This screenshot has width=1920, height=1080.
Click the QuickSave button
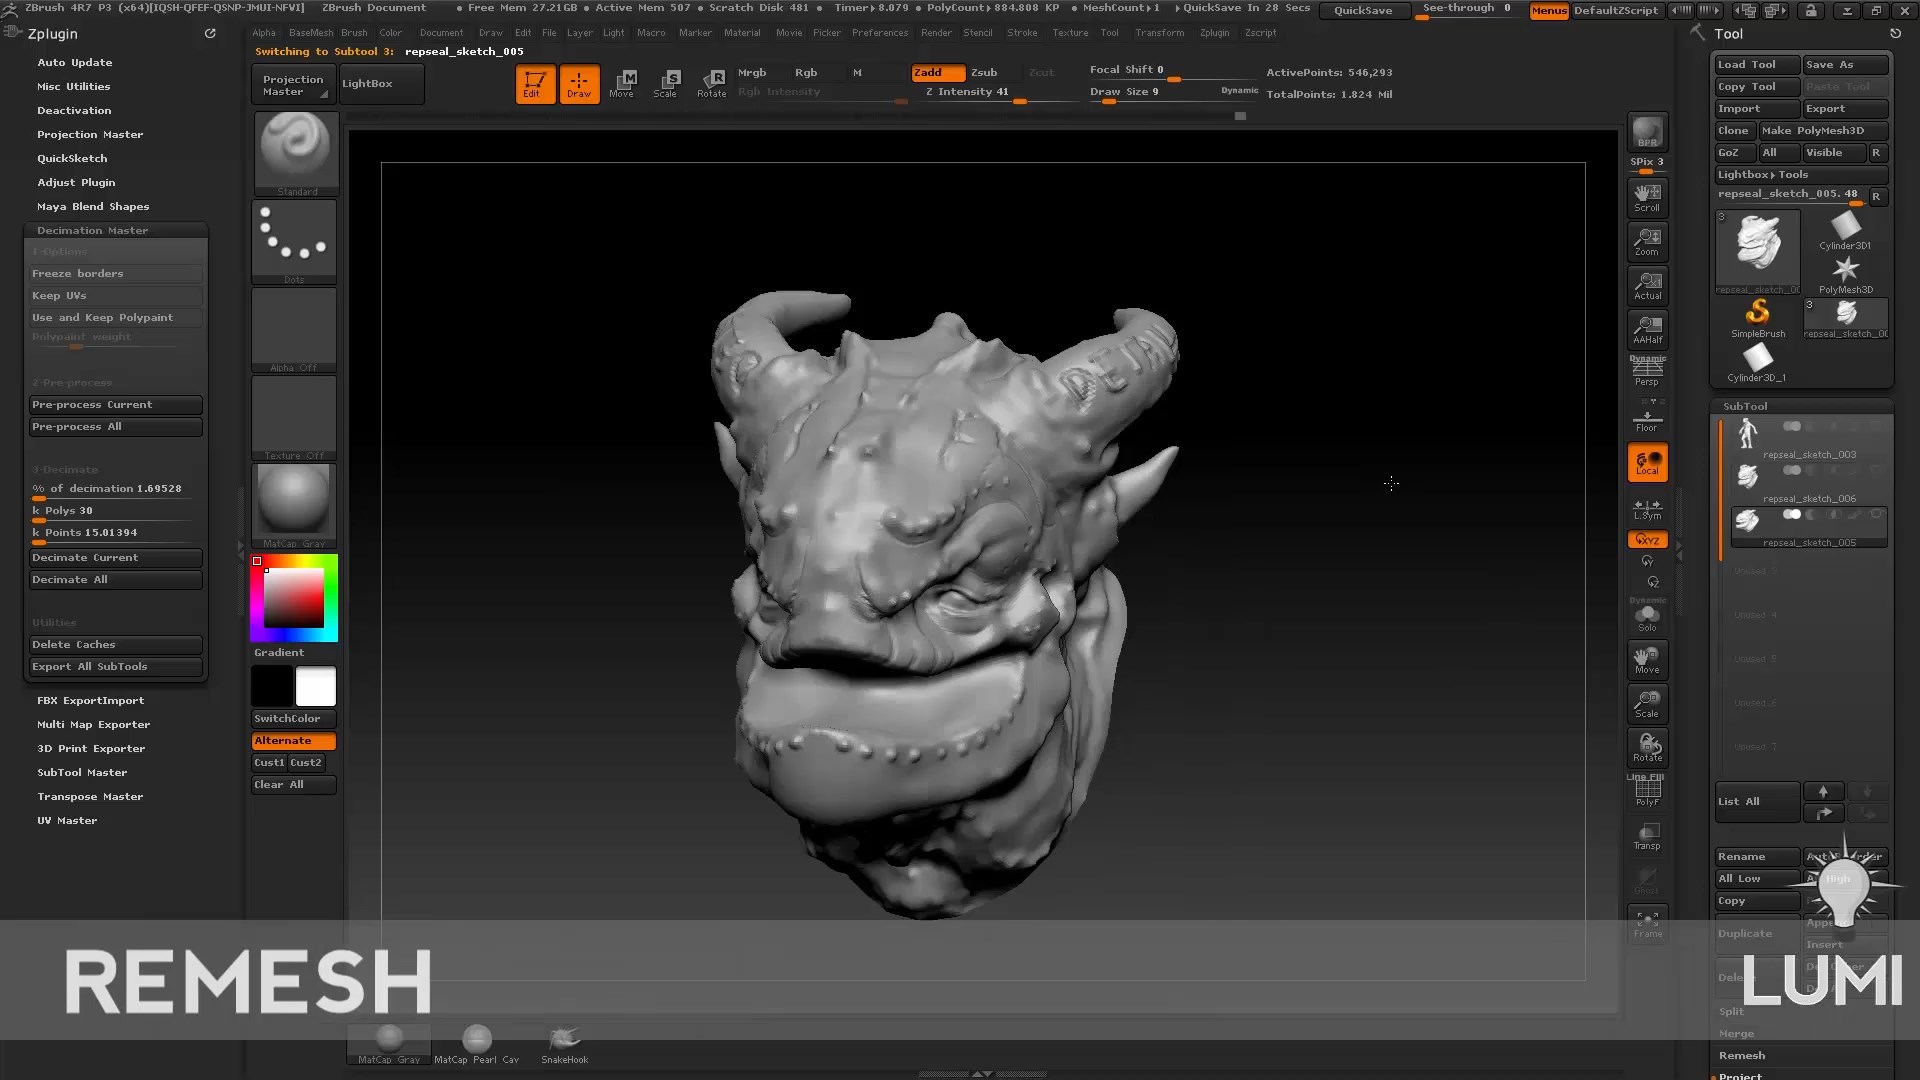[1362, 10]
